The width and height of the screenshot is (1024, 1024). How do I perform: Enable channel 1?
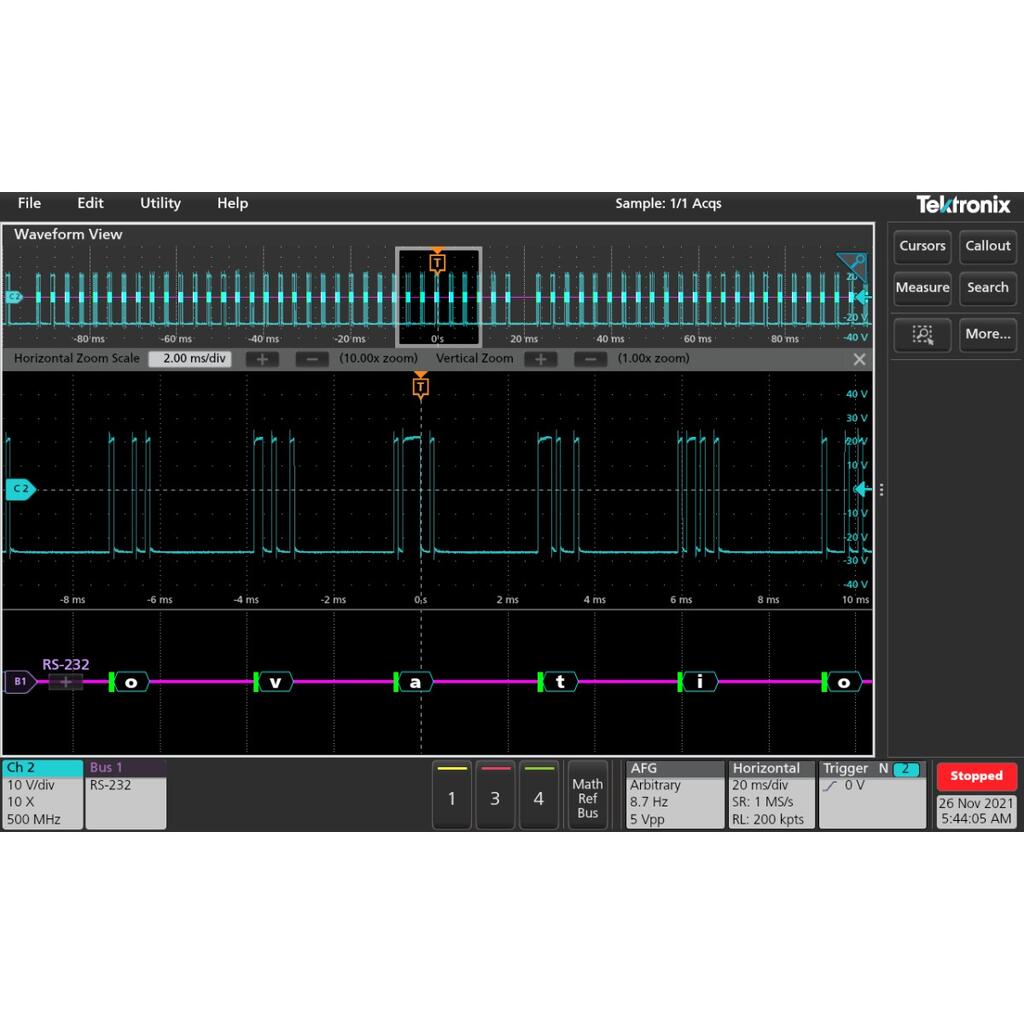pyautogui.click(x=451, y=797)
